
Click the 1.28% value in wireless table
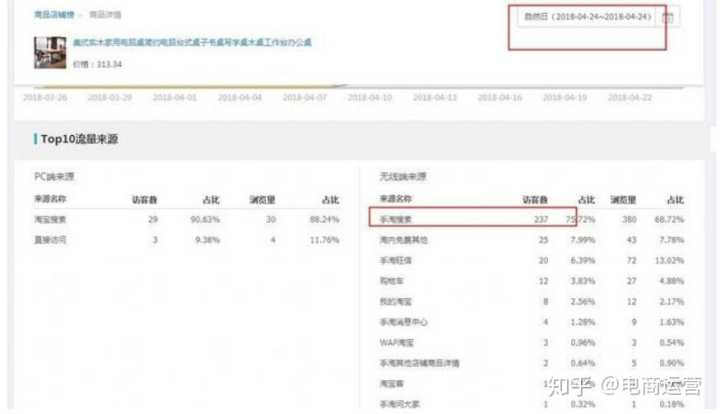tap(583, 322)
